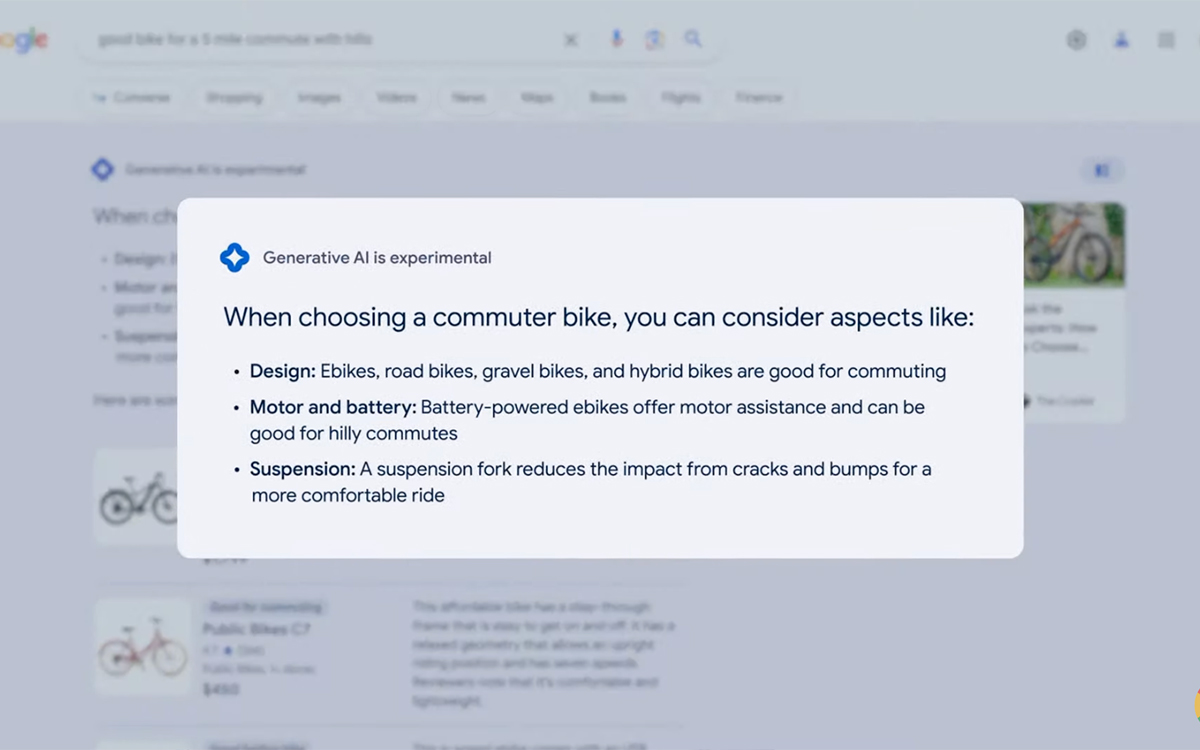Switch to the Images tab
Image resolution: width=1200 pixels, height=750 pixels.
(319, 98)
